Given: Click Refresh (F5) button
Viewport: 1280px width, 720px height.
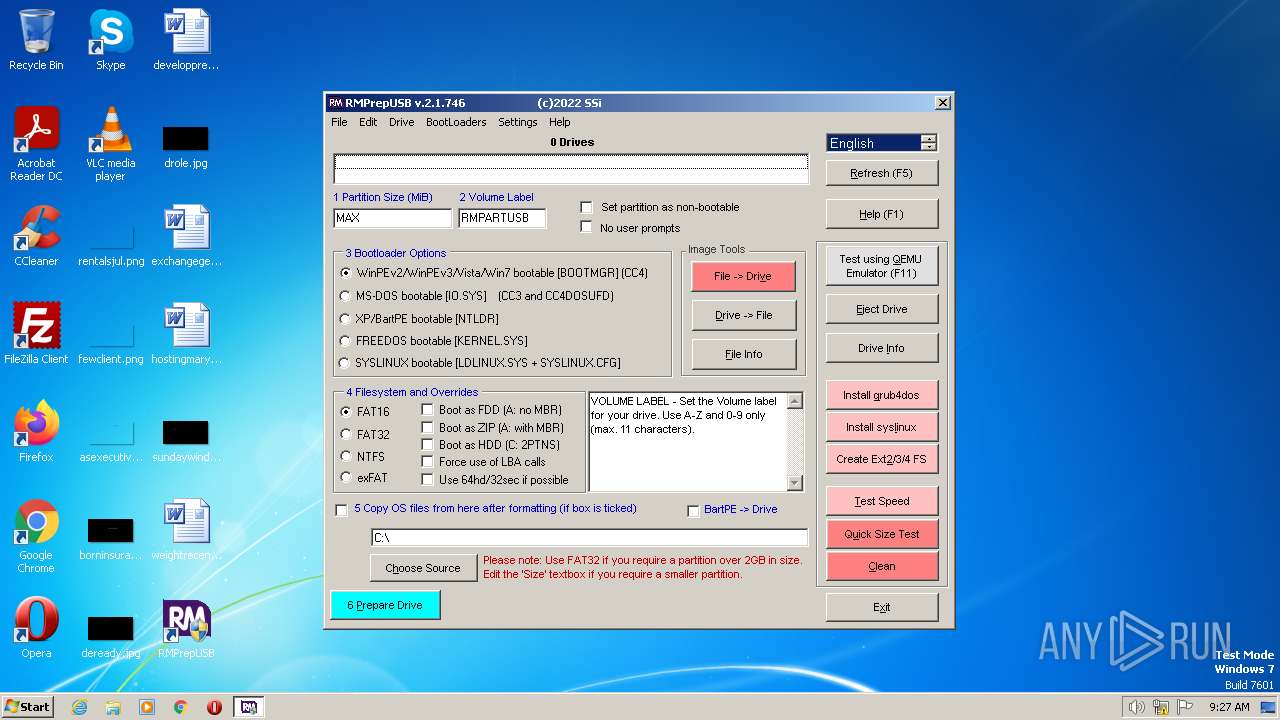Looking at the screenshot, I should click(x=882, y=173).
